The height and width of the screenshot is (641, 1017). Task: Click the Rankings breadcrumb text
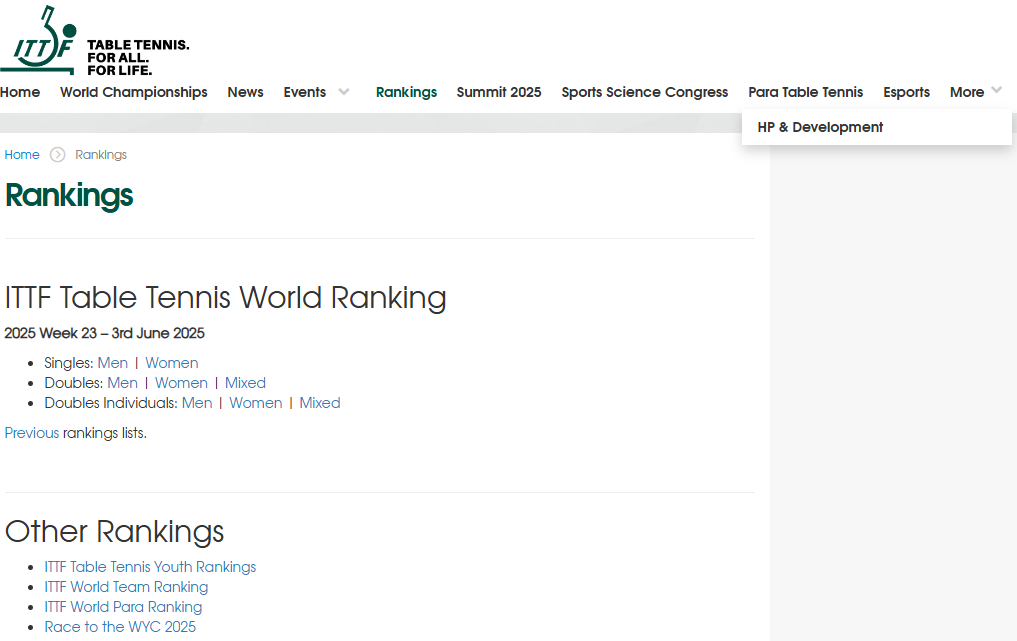pyautogui.click(x=101, y=154)
